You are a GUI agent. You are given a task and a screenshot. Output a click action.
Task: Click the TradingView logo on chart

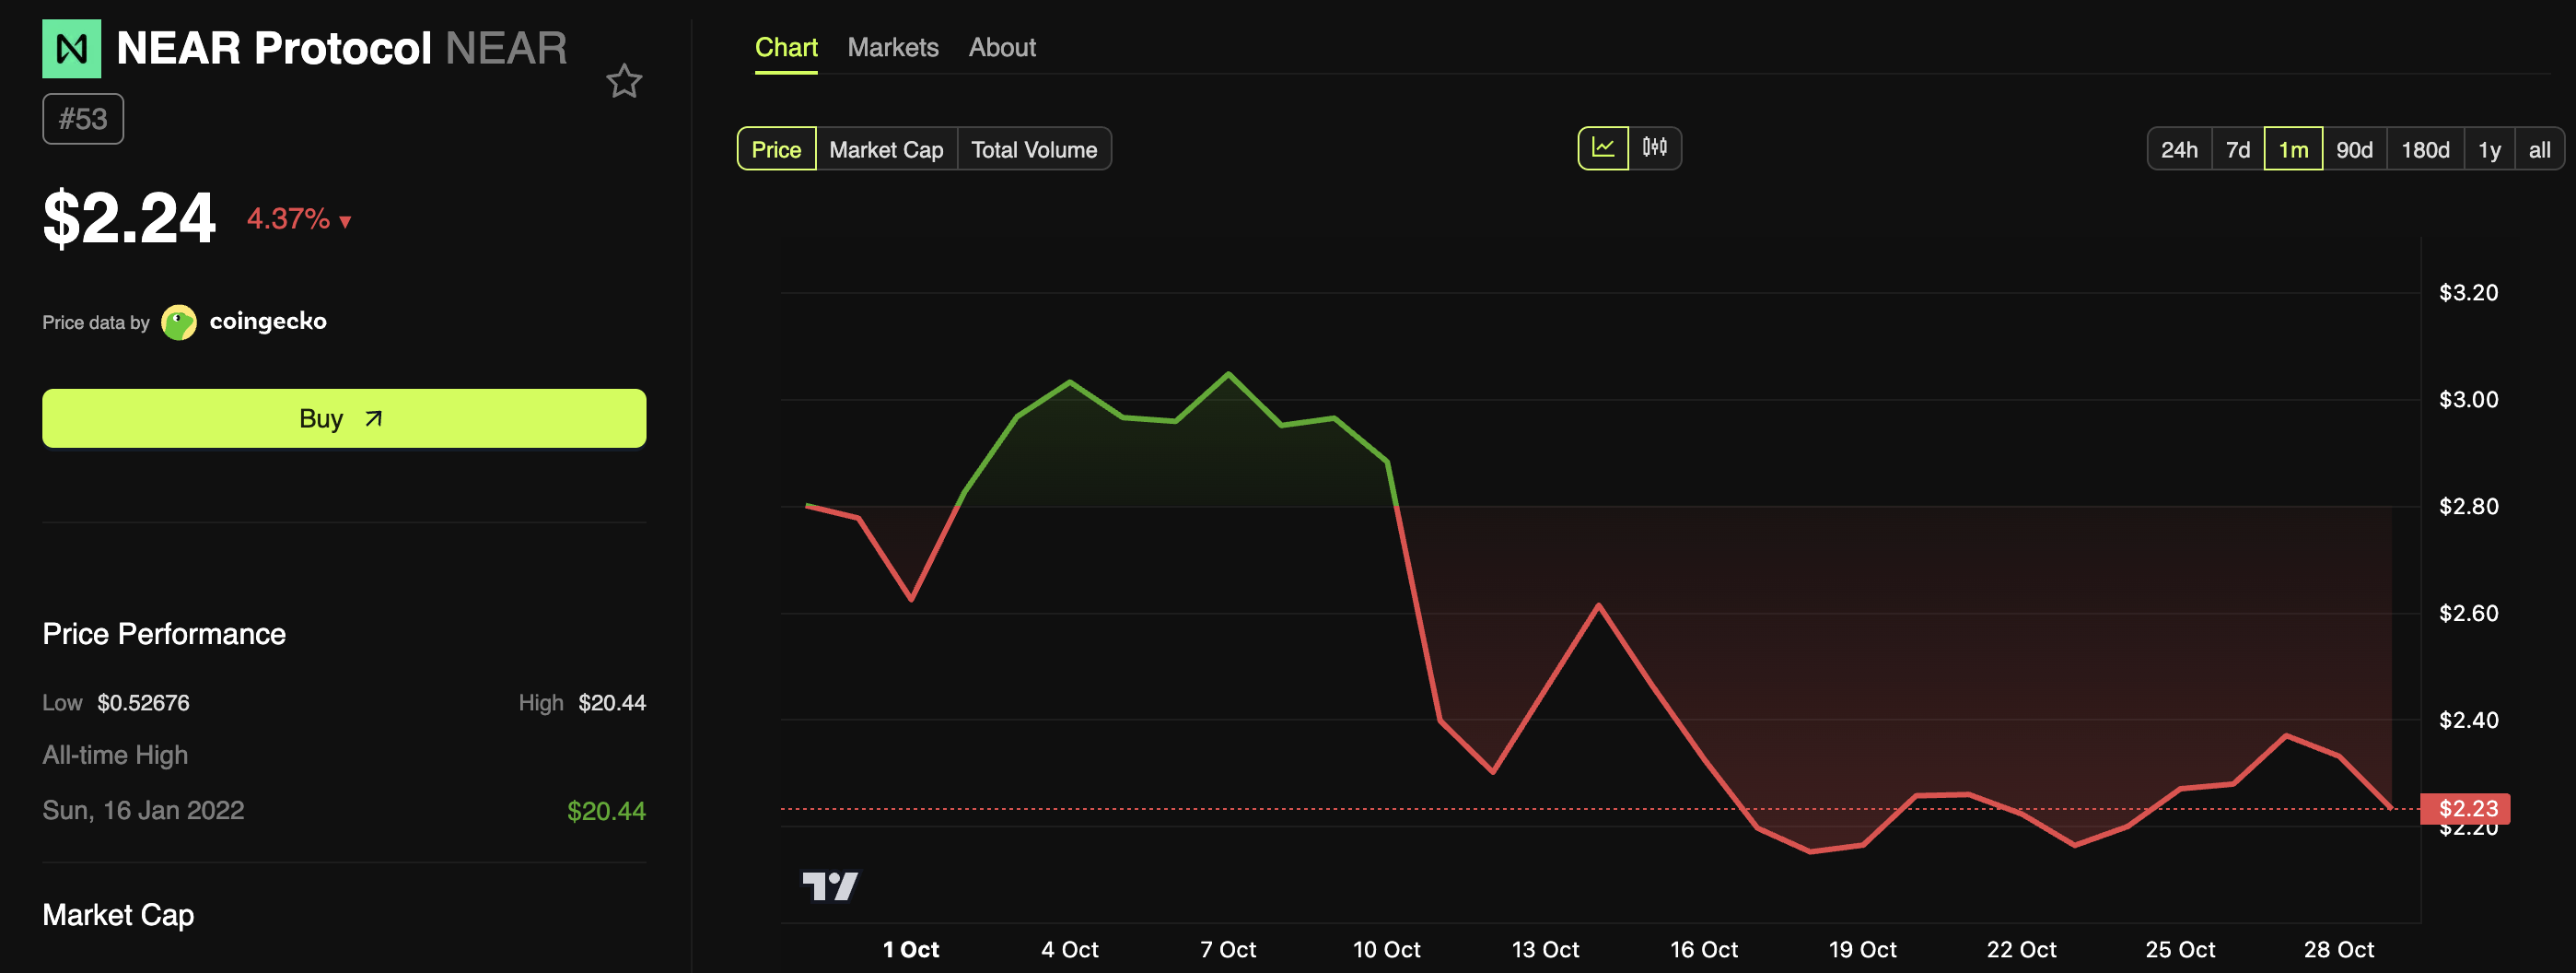830,885
